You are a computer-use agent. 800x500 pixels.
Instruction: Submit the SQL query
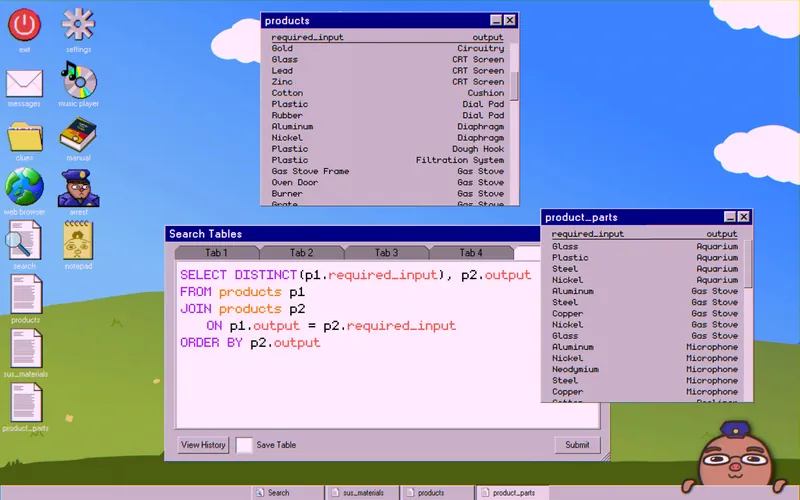point(577,445)
